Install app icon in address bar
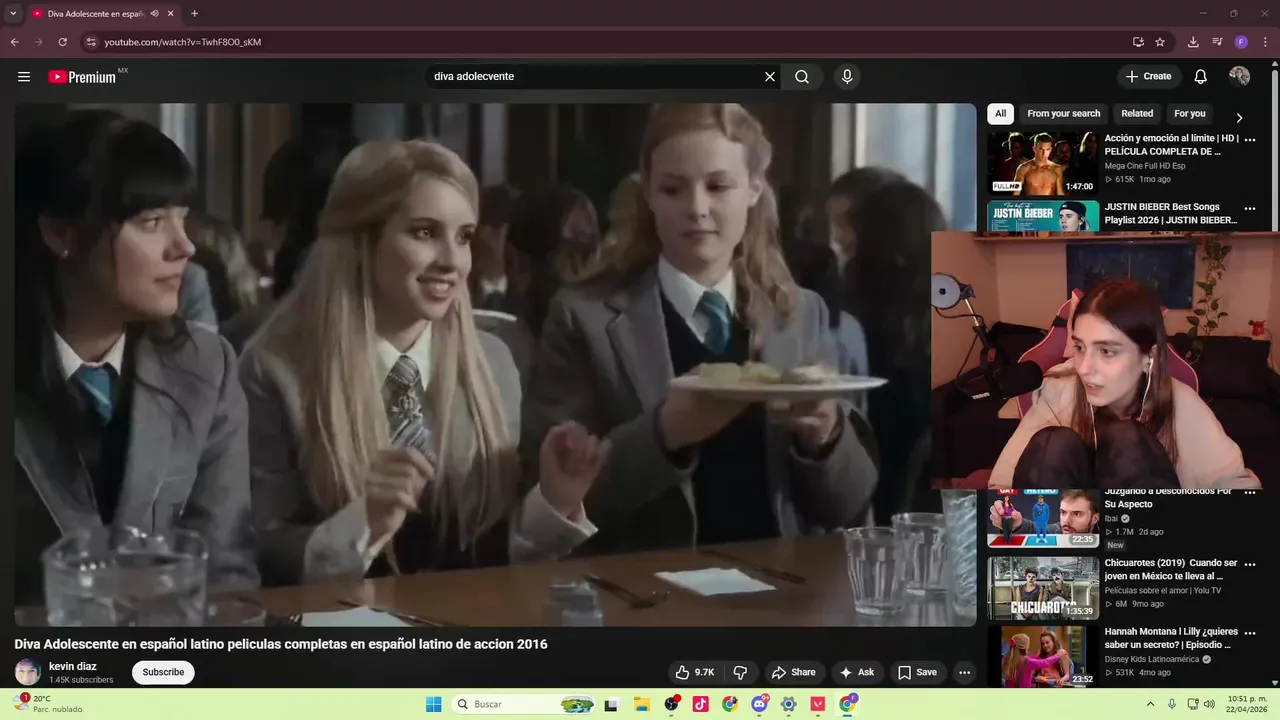 1138,42
